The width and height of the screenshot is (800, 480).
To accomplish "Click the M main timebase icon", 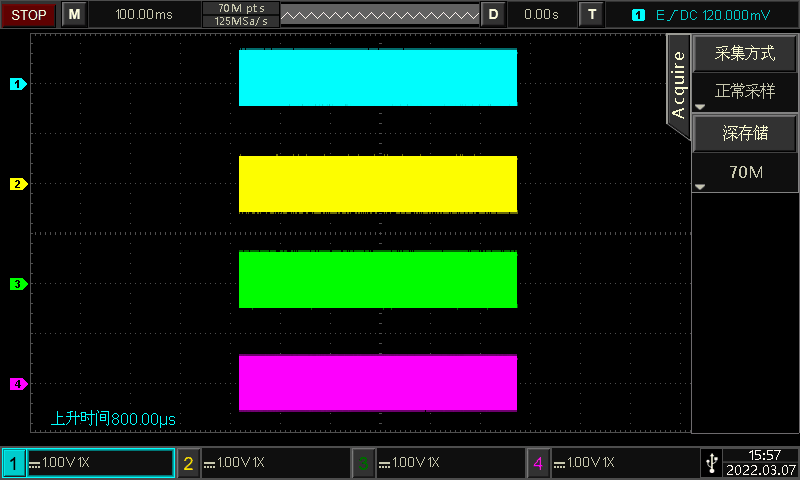I will [75, 14].
